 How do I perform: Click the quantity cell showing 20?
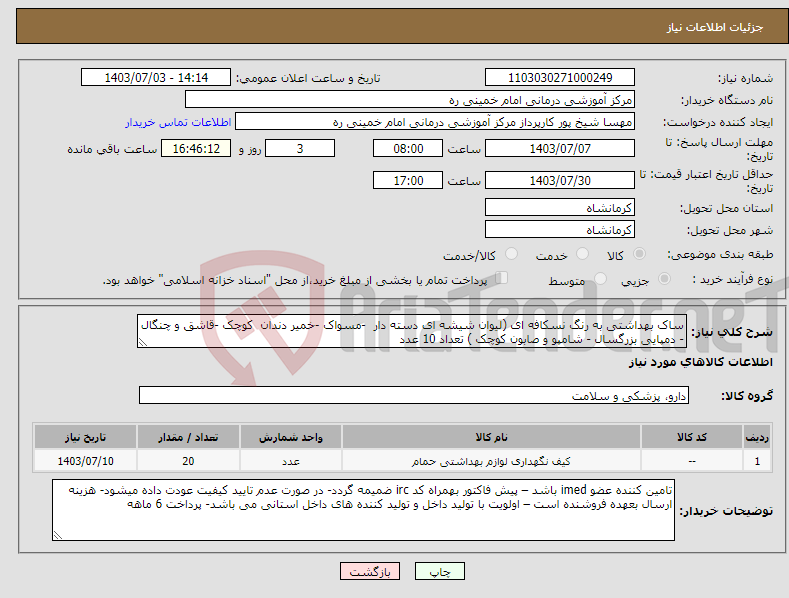[x=188, y=461]
